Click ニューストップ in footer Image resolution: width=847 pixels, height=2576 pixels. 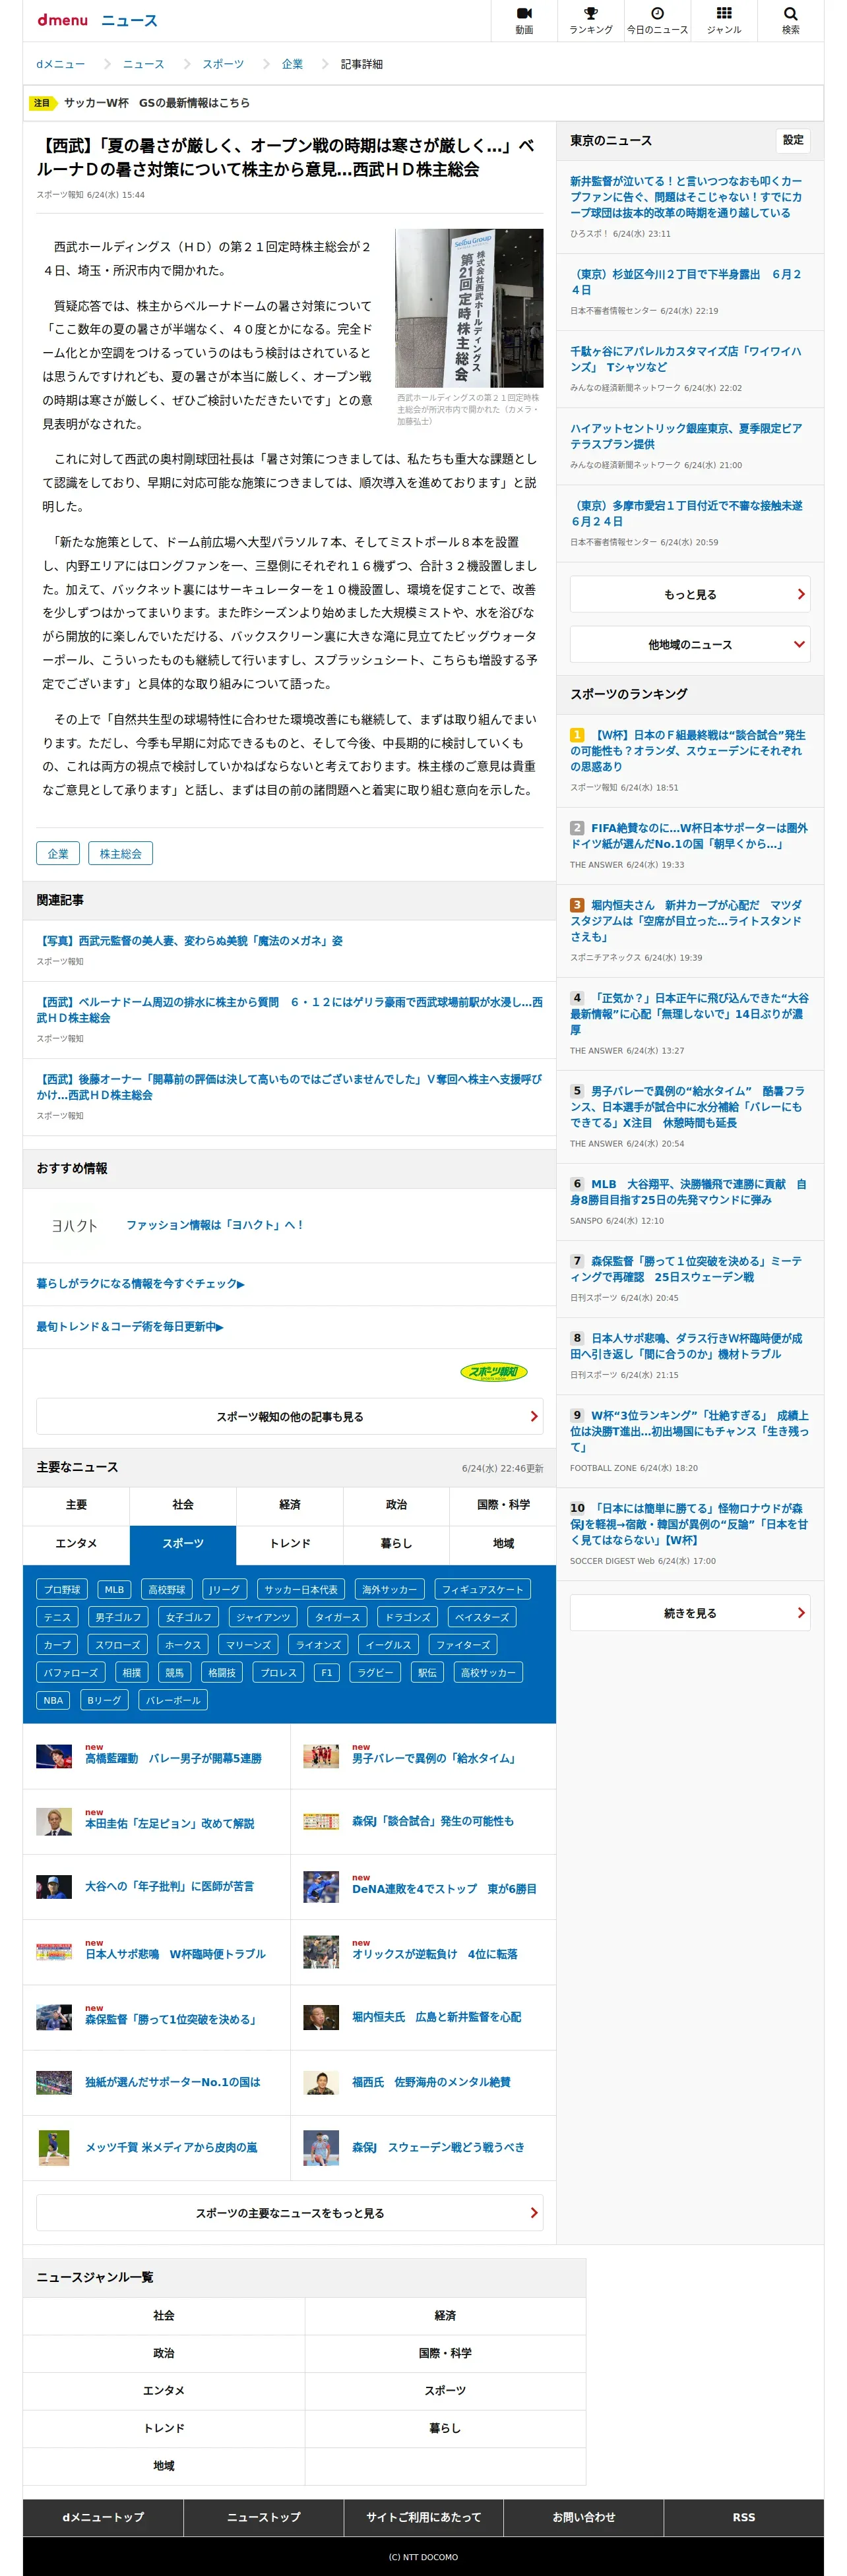point(263,2517)
